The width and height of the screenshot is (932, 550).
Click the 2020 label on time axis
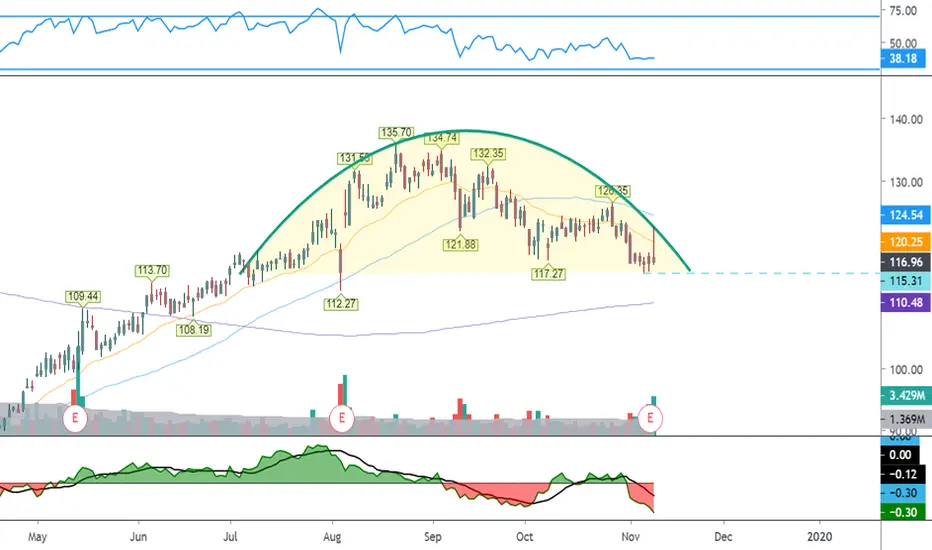820,536
